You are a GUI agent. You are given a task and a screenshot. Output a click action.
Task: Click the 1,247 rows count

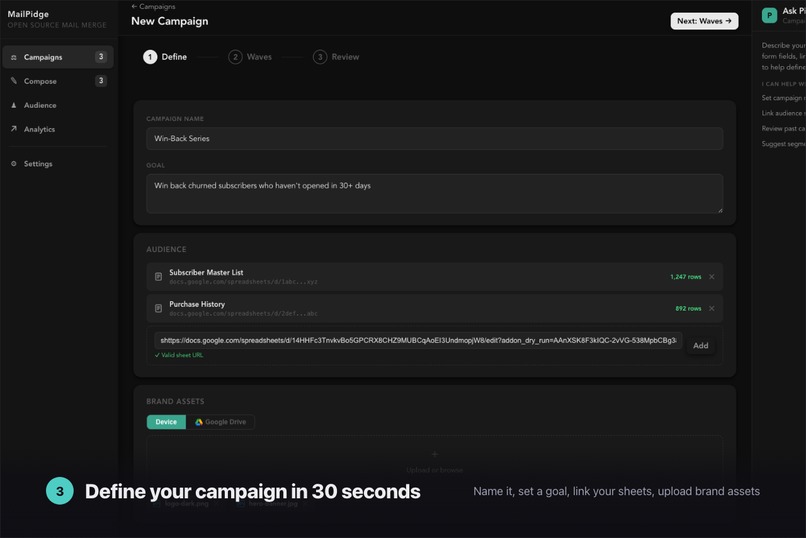pos(685,277)
